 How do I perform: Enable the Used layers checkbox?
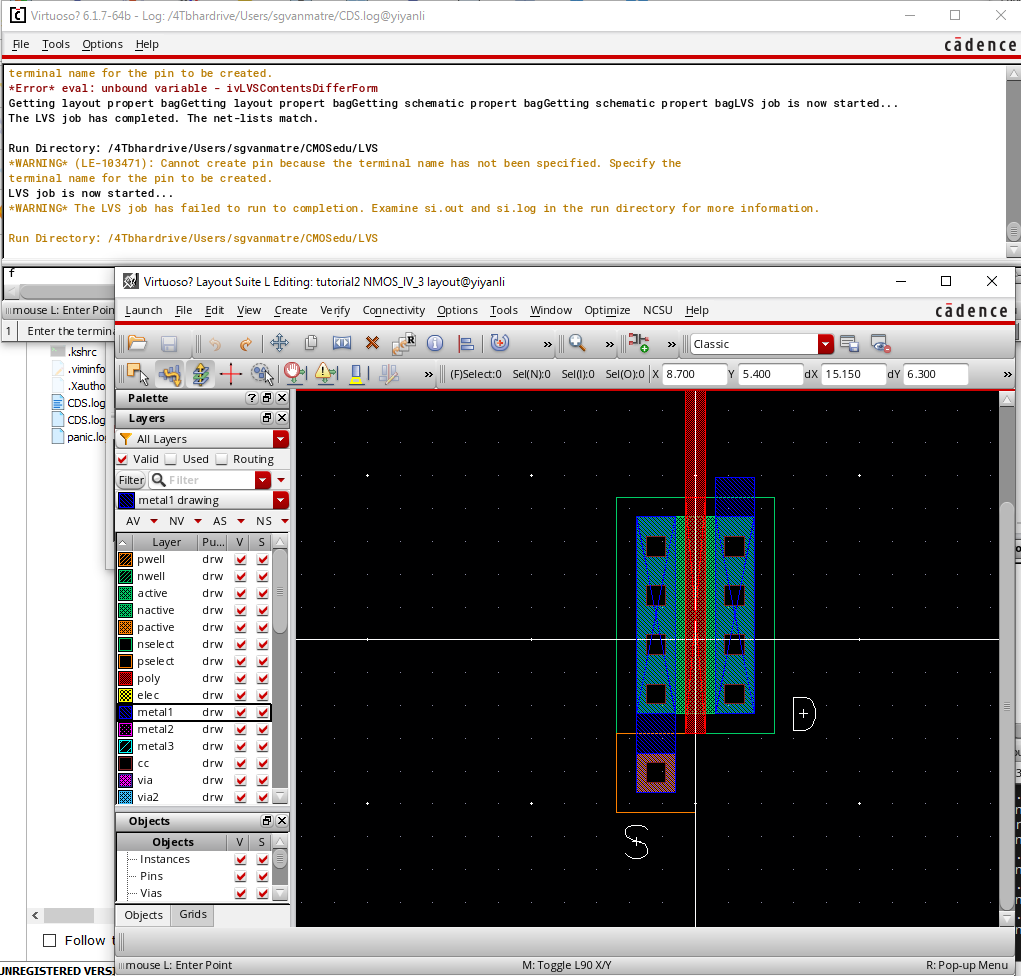click(171, 459)
